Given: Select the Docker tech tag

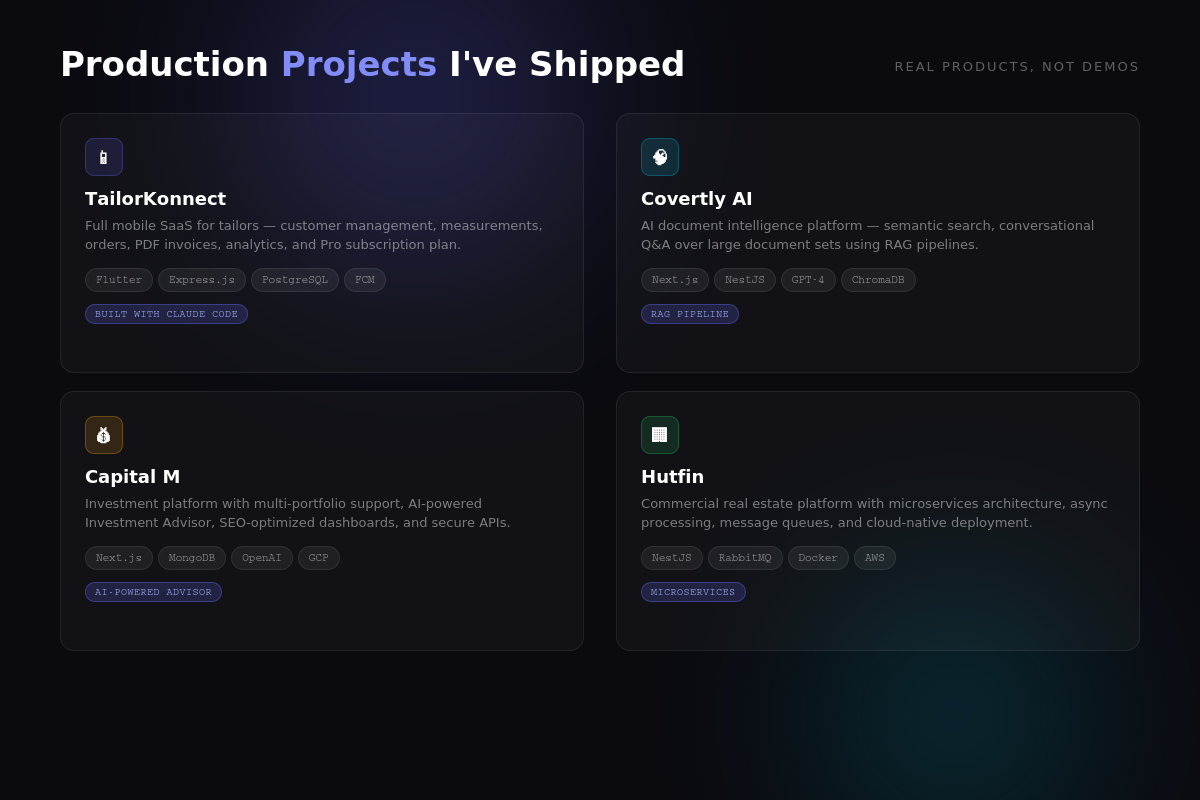Looking at the screenshot, I should 818,558.
